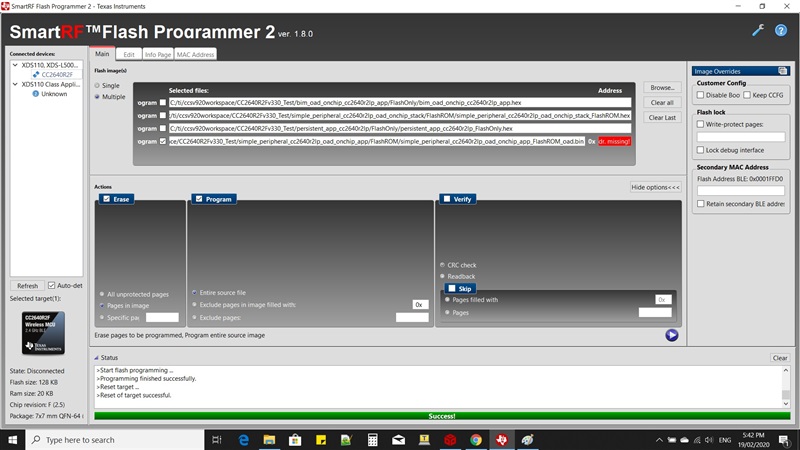Open Microsoft Store from the taskbar

pos(295,440)
